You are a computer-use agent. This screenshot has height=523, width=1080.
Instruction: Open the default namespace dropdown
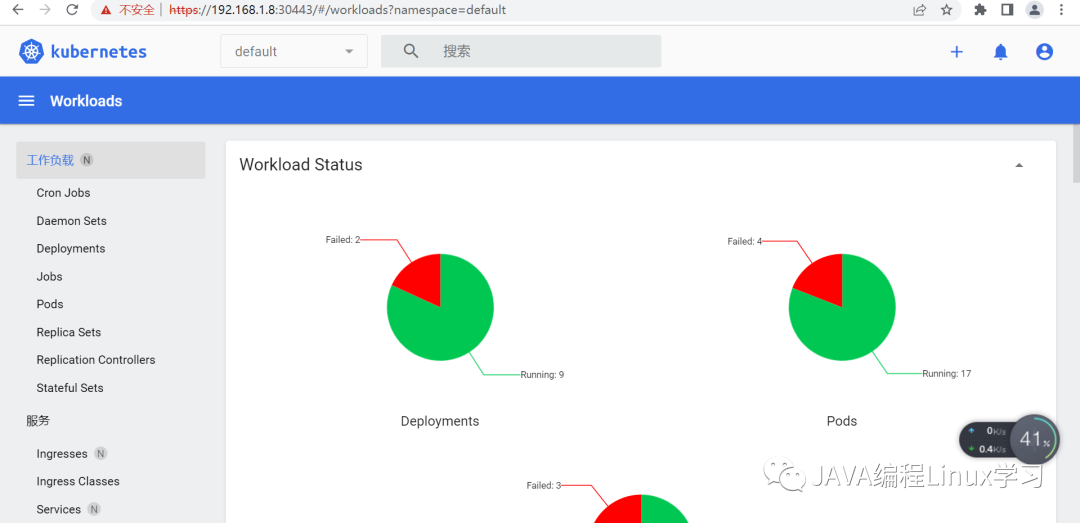coord(294,52)
